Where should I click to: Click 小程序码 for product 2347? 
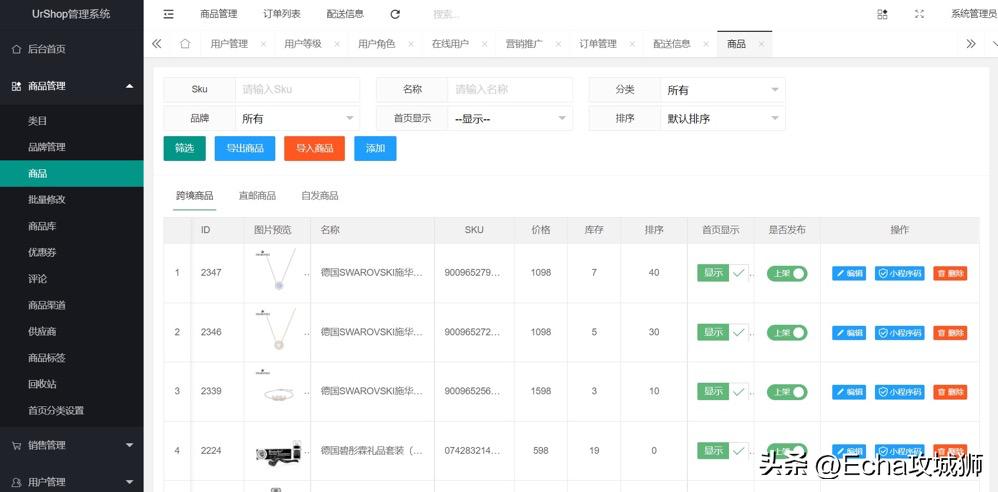[899, 273]
